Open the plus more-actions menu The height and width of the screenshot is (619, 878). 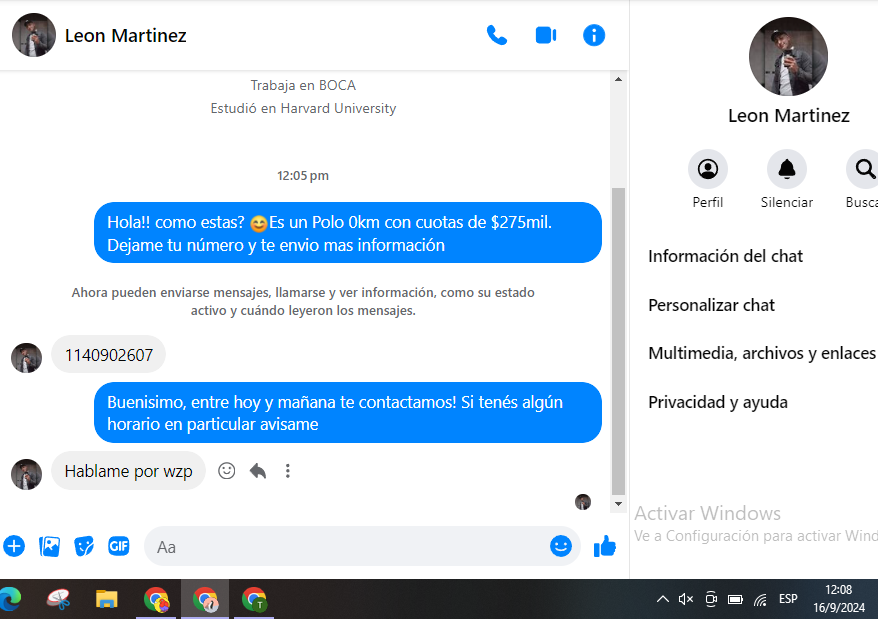point(14,546)
